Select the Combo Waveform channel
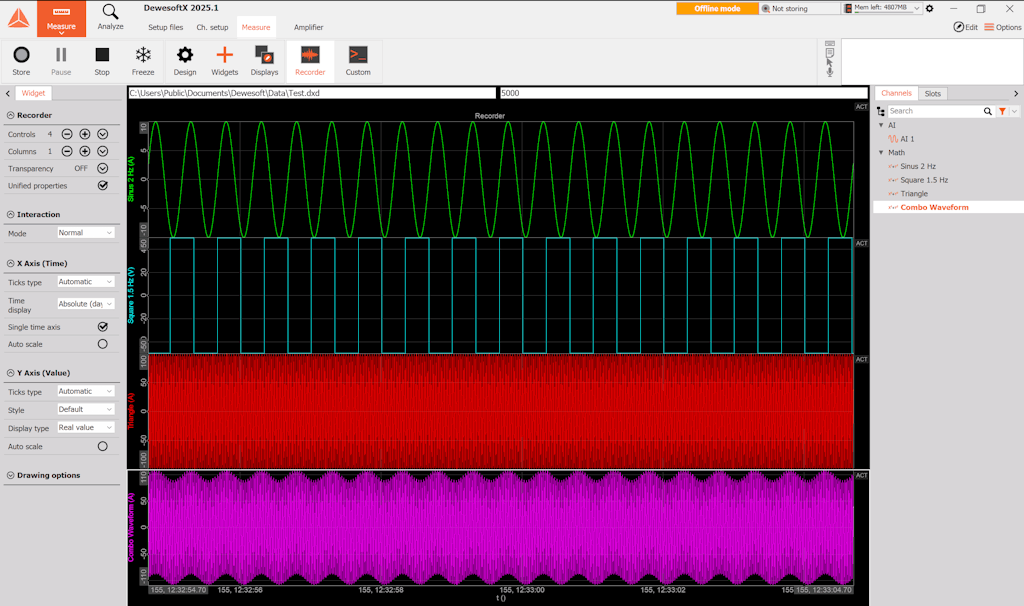 (935, 207)
